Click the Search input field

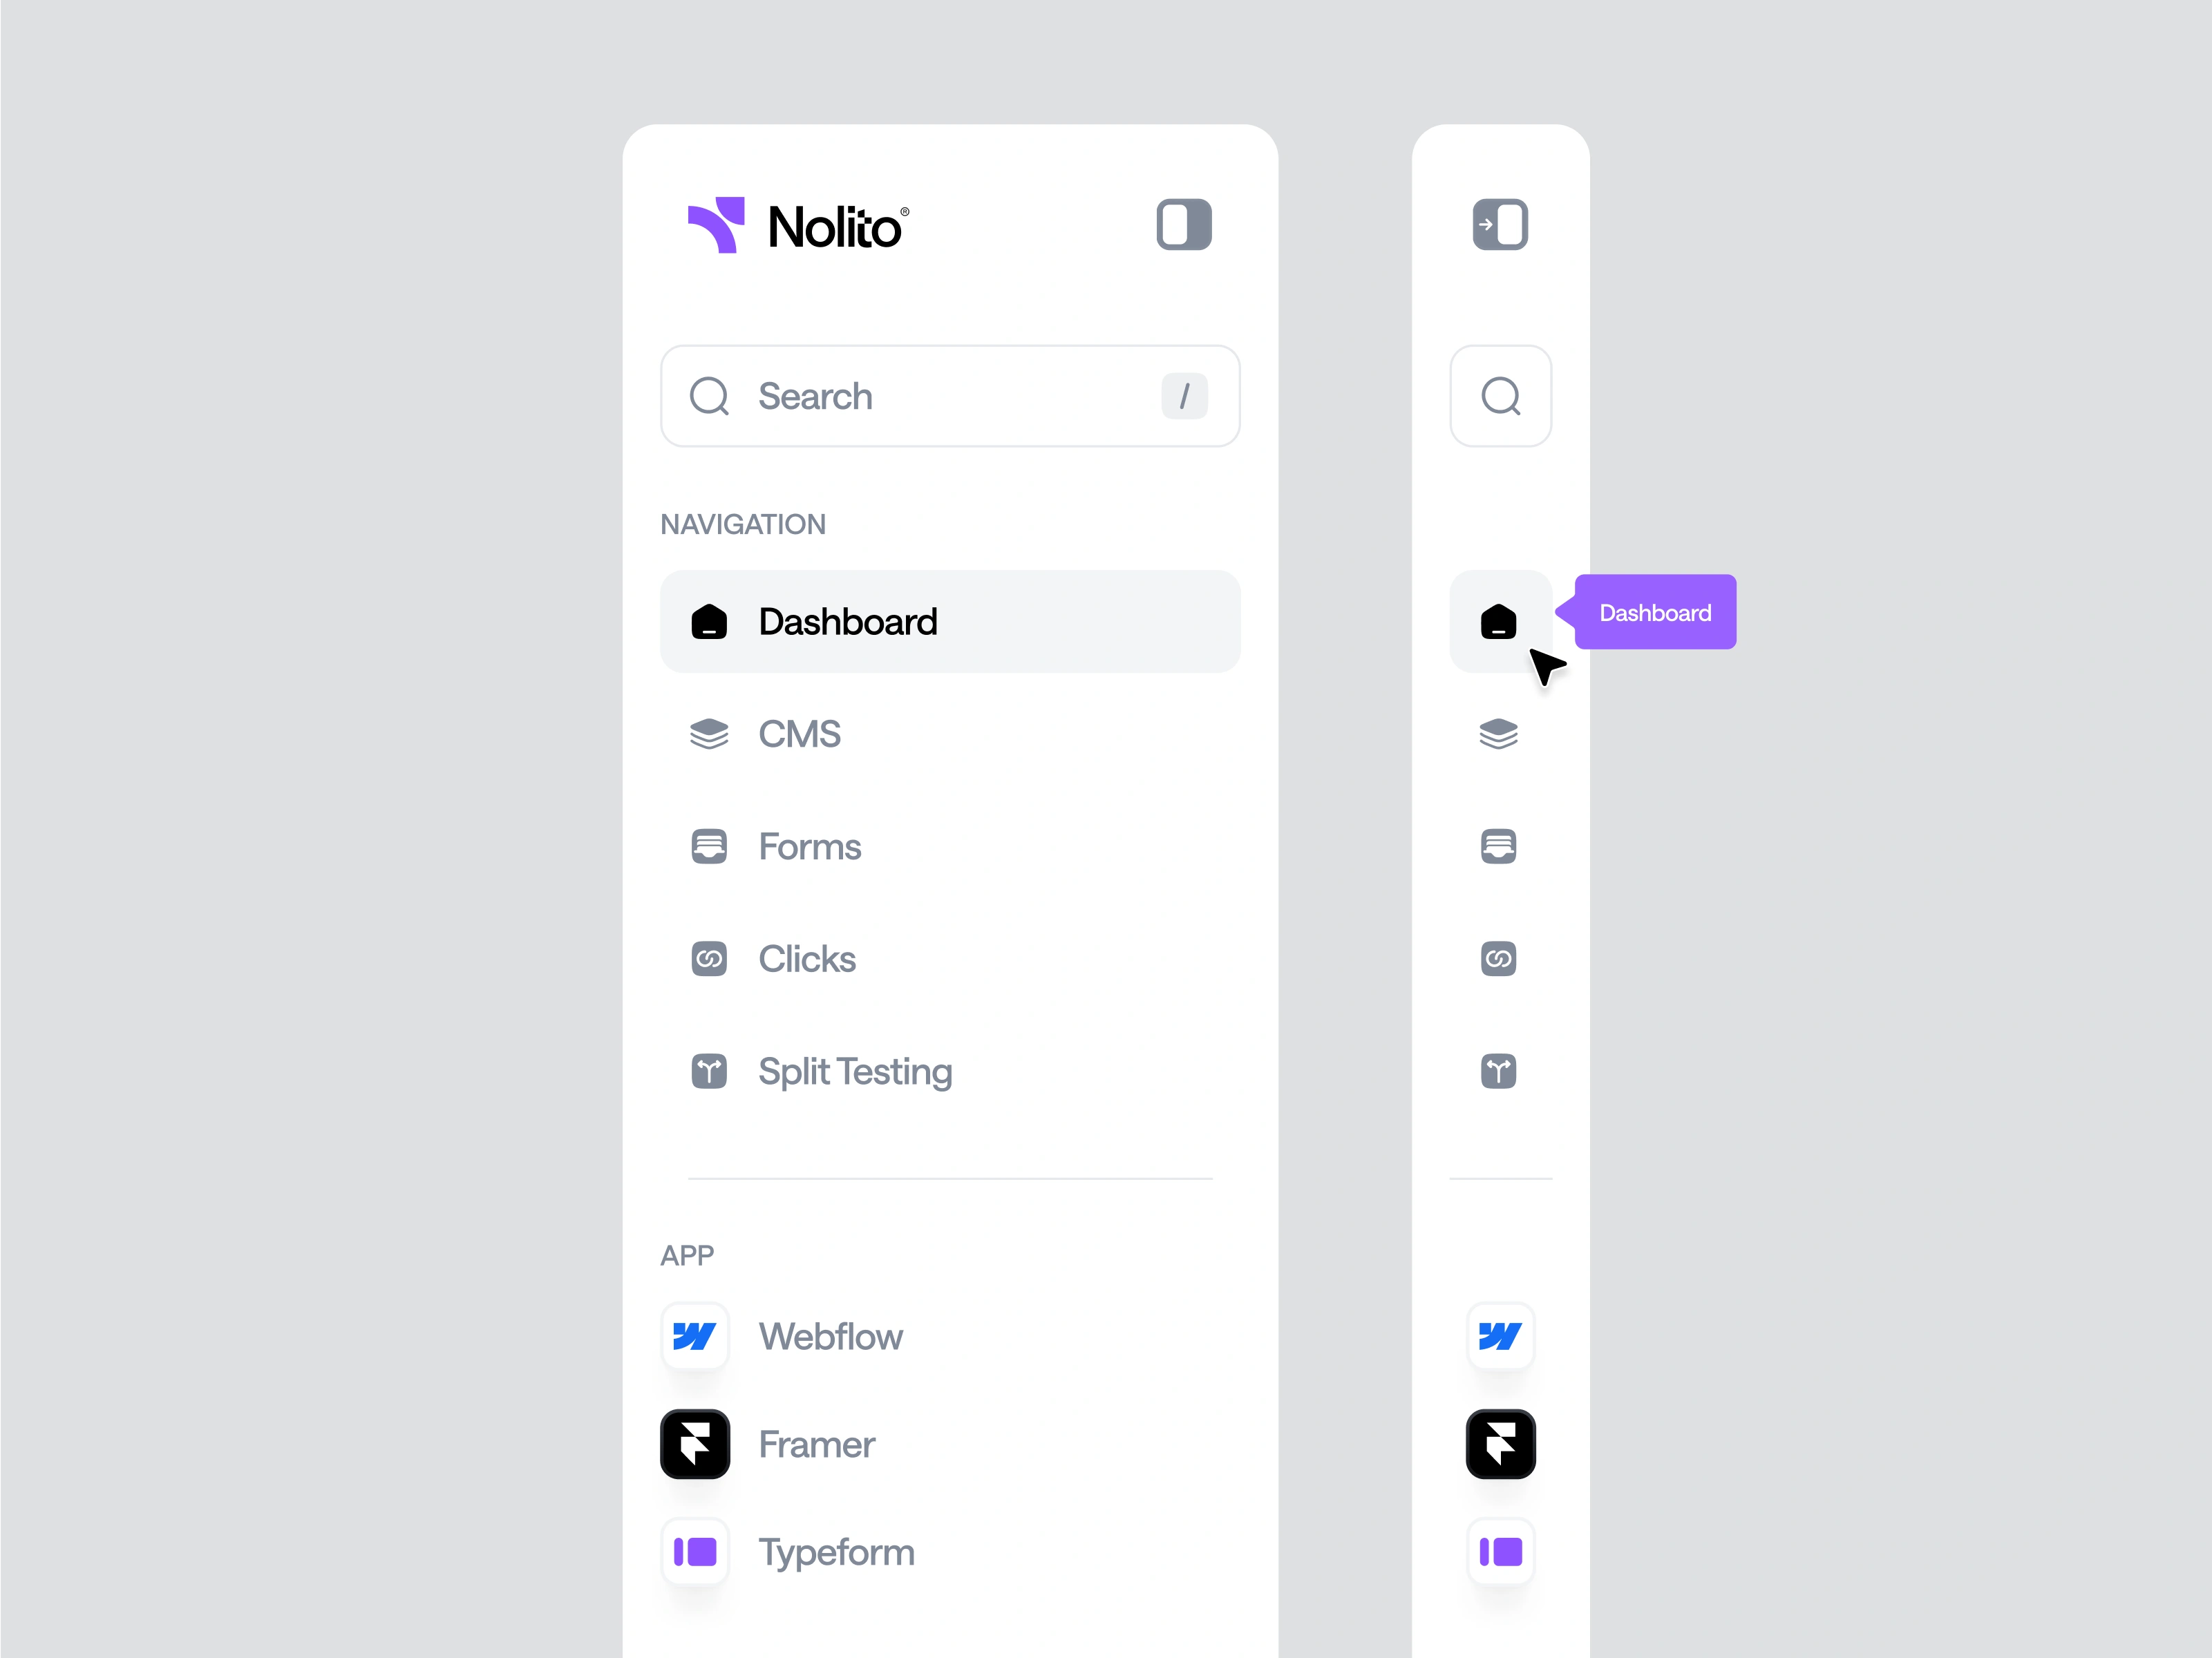[x=950, y=396]
